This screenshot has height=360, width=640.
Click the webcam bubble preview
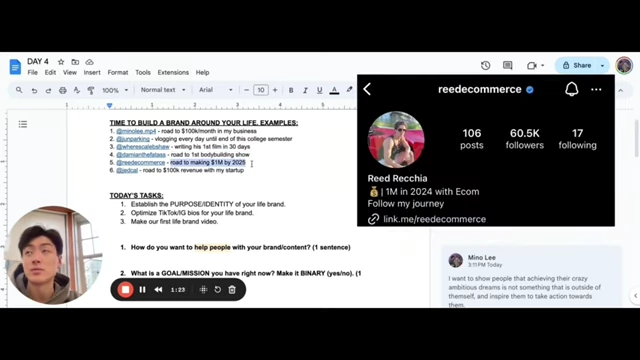coord(53,255)
